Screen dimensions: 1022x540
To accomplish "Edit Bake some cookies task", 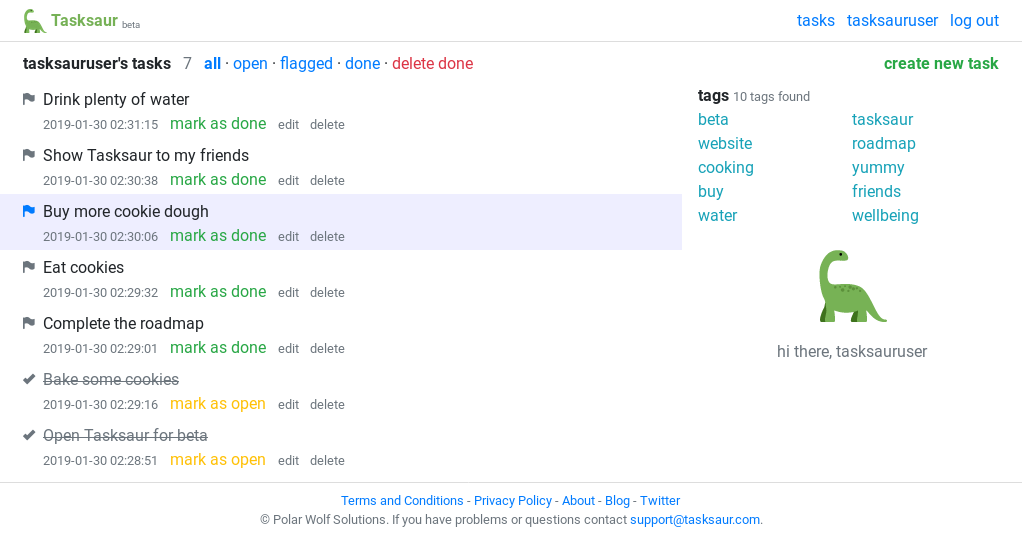I will 289,405.
